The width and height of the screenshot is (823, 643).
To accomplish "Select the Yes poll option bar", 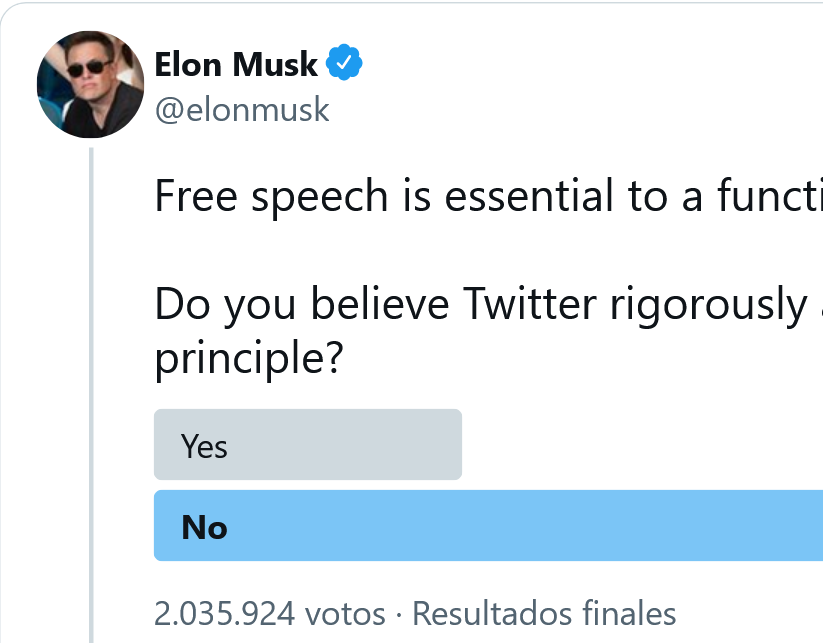I will [308, 445].
